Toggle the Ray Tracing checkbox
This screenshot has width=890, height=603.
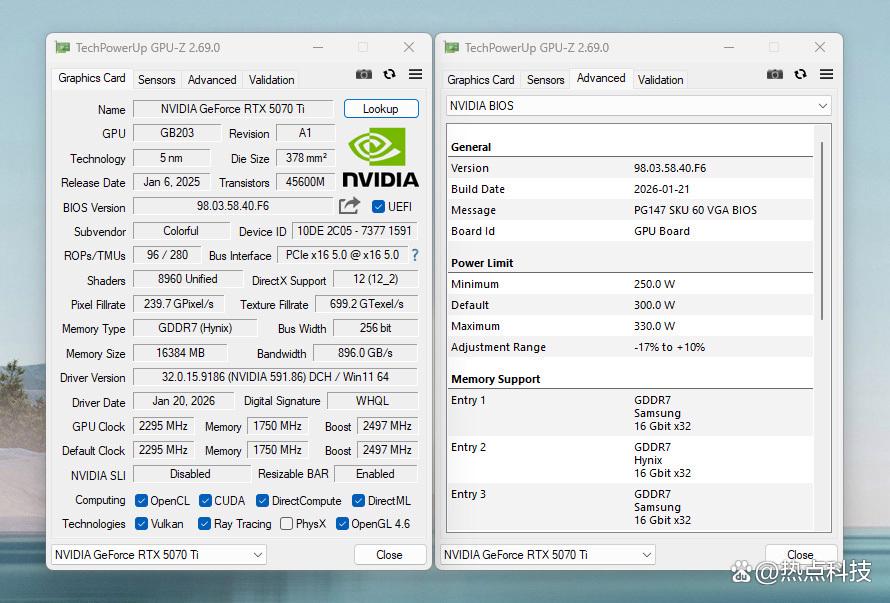204,524
